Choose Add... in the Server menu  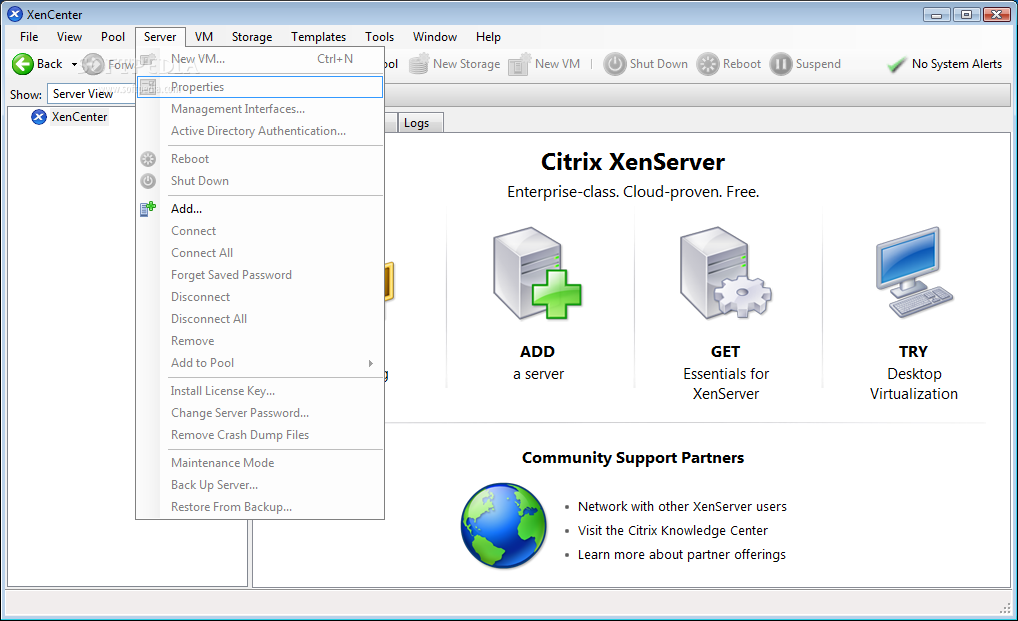tap(260, 209)
